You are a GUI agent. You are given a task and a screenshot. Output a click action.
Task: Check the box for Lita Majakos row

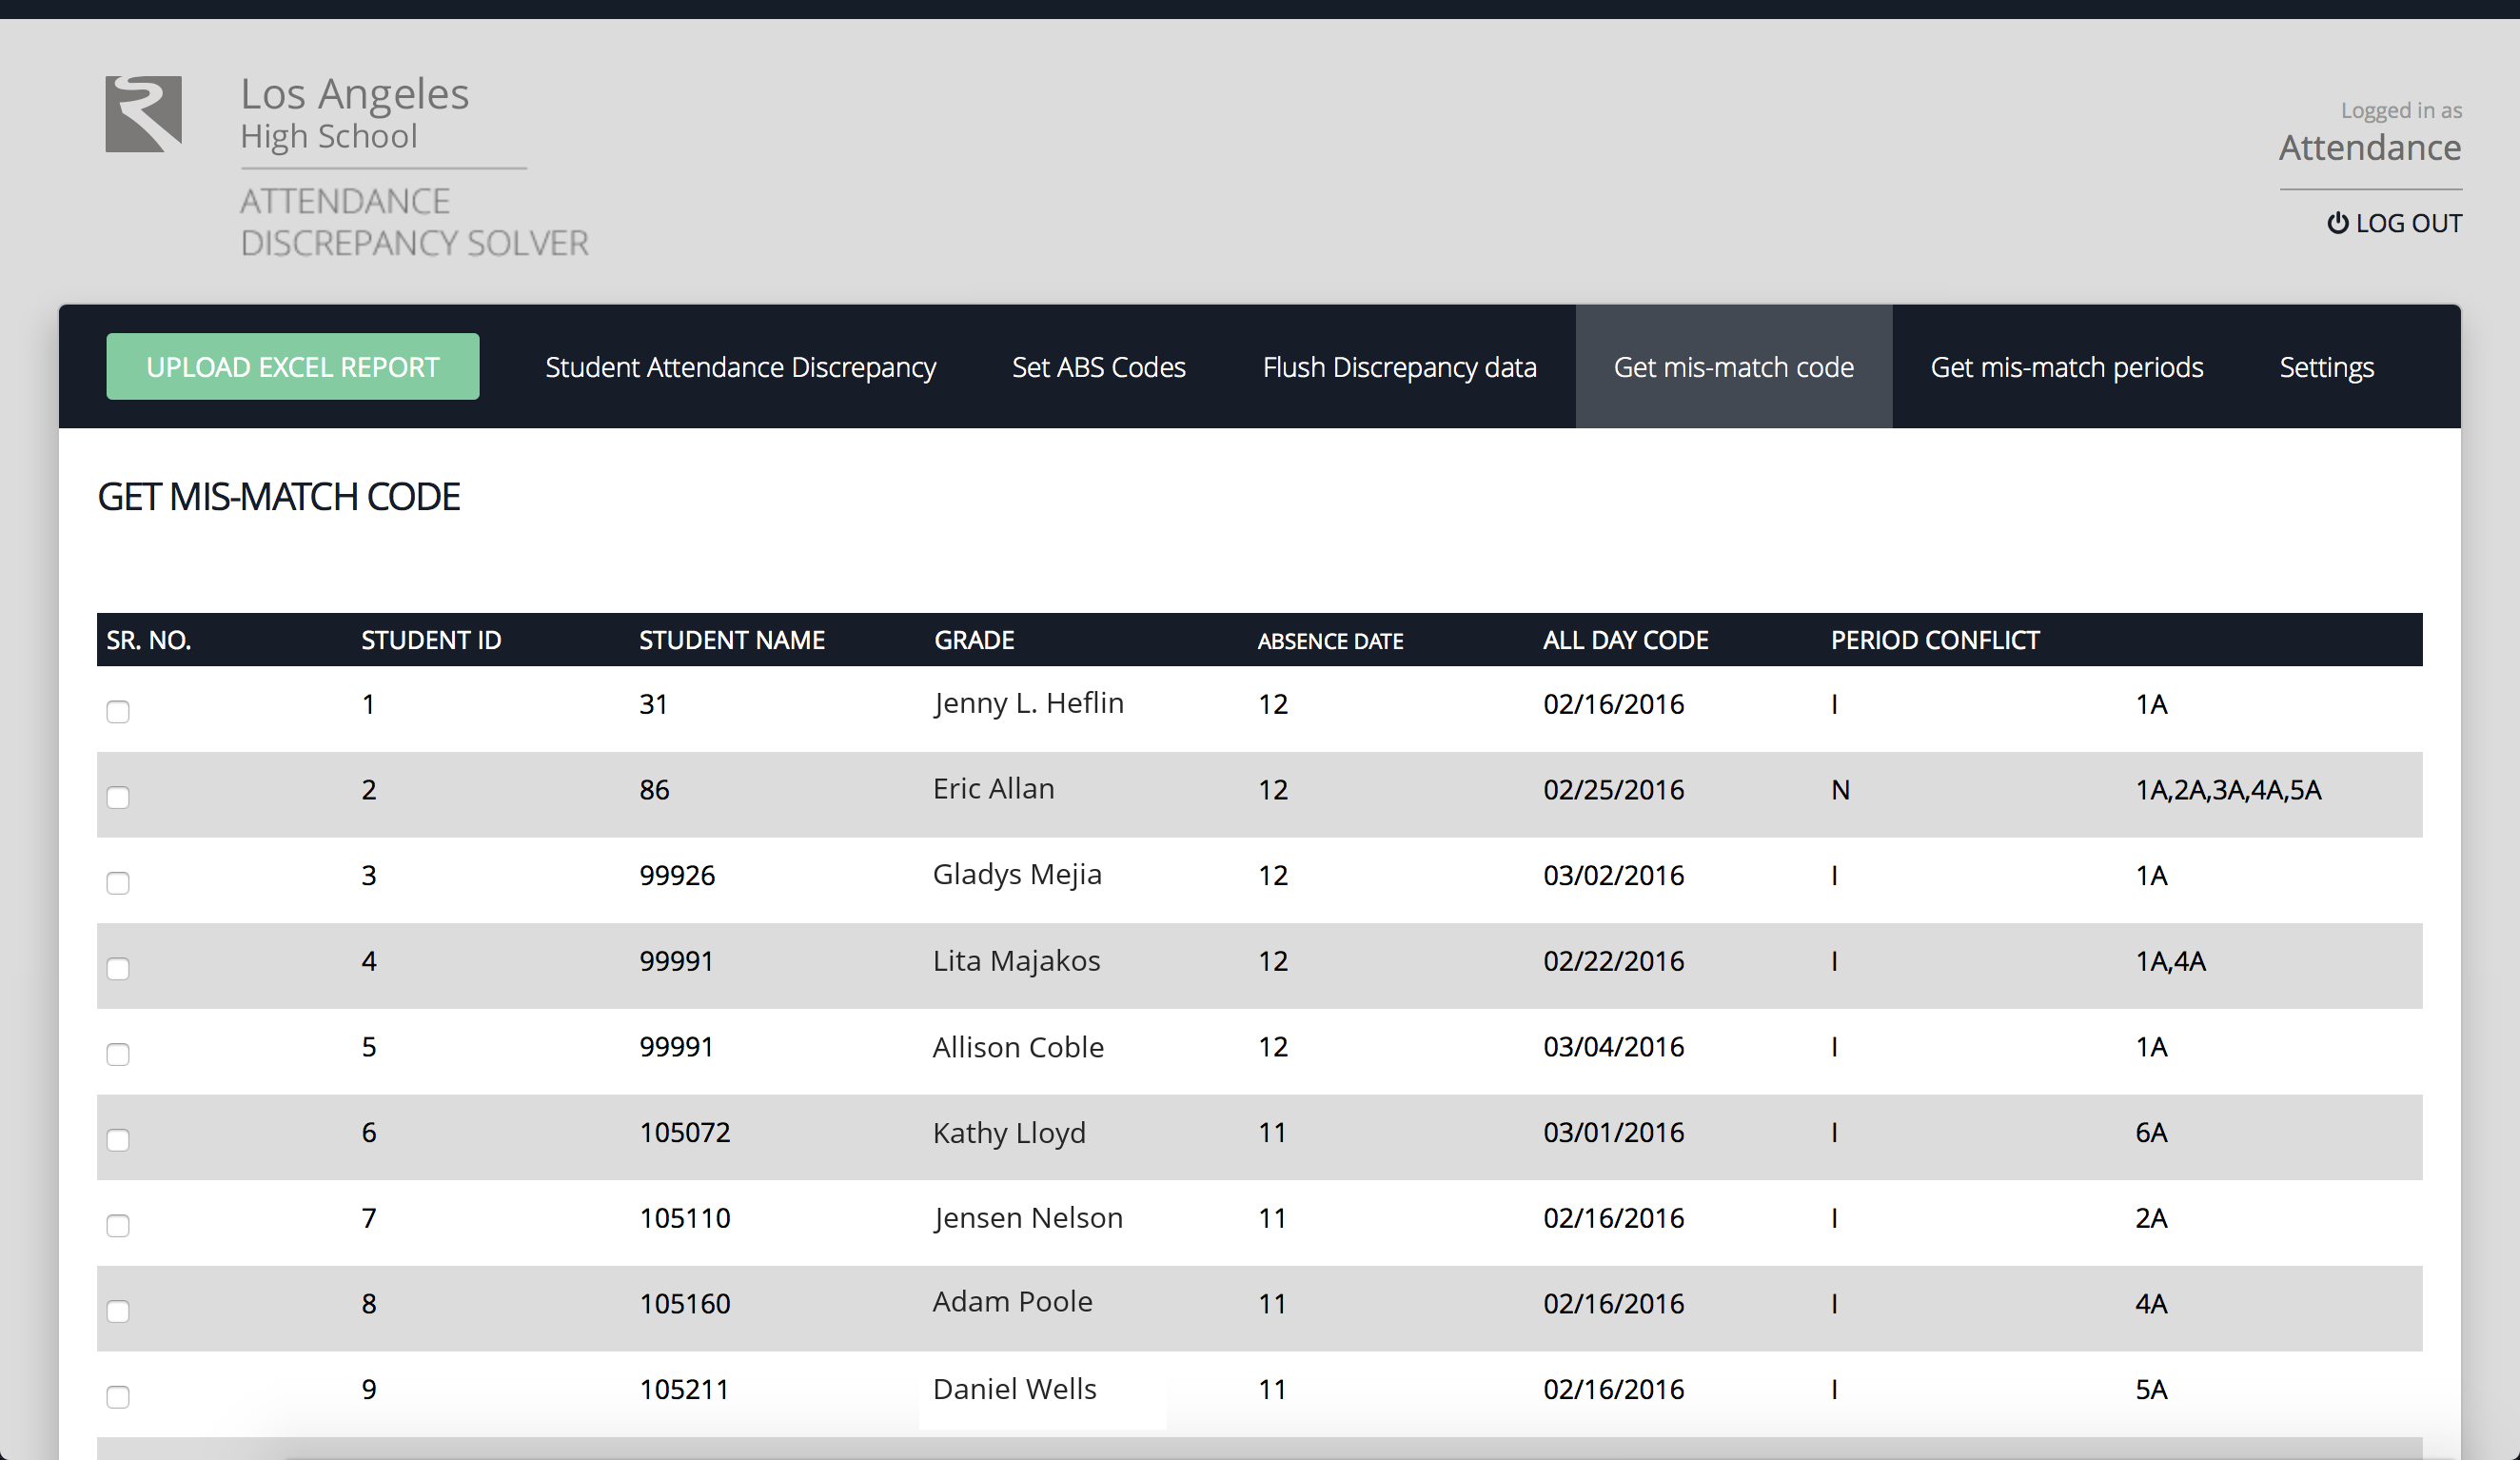coord(118,968)
